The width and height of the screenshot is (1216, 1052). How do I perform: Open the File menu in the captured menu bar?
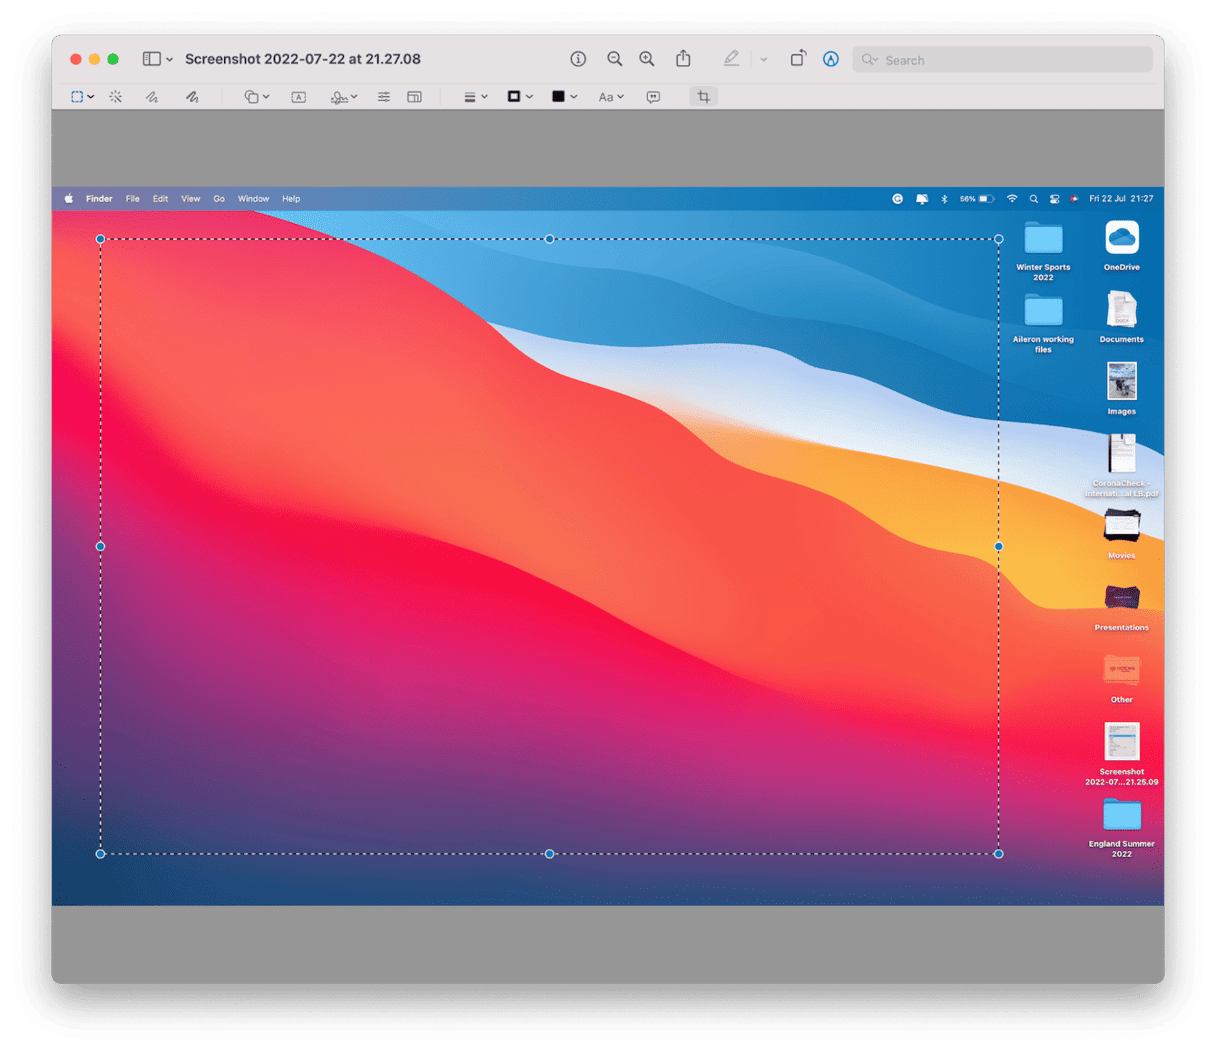132,198
